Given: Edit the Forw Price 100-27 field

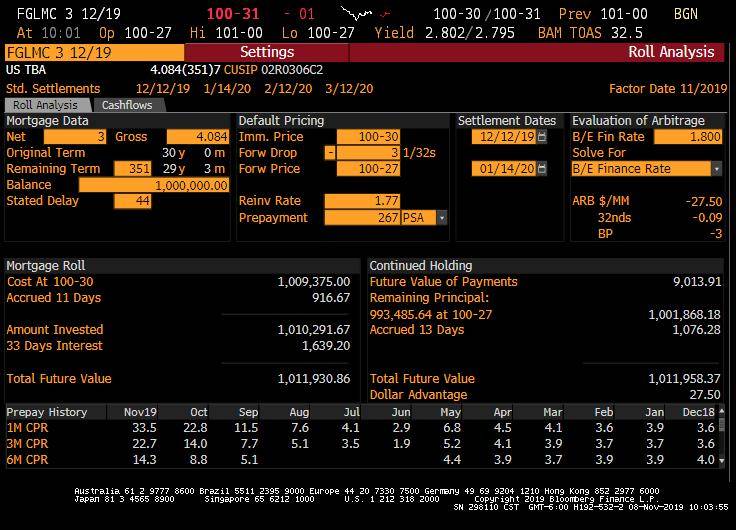Looking at the screenshot, I should tap(368, 169).
